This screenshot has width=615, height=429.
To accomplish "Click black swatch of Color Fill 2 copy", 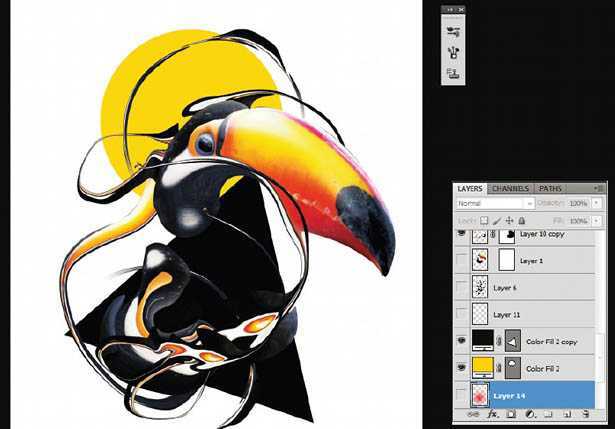I will click(x=483, y=340).
